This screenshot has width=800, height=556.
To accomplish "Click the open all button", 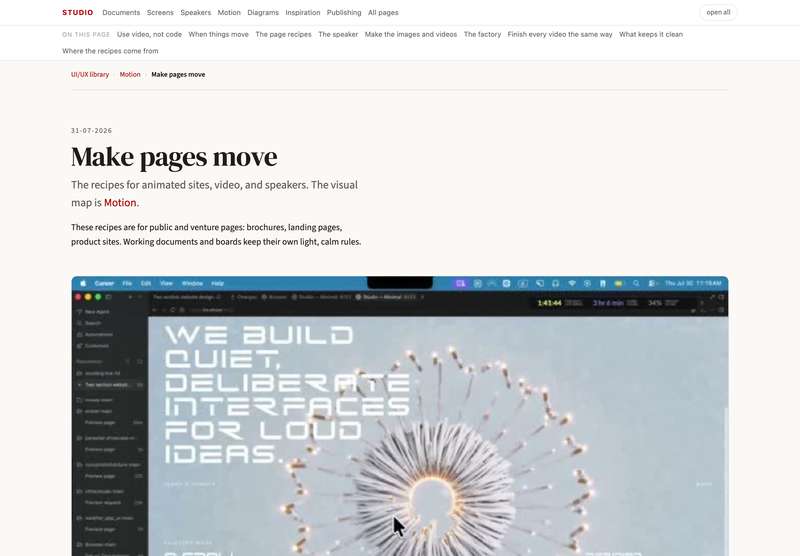I will point(718,12).
